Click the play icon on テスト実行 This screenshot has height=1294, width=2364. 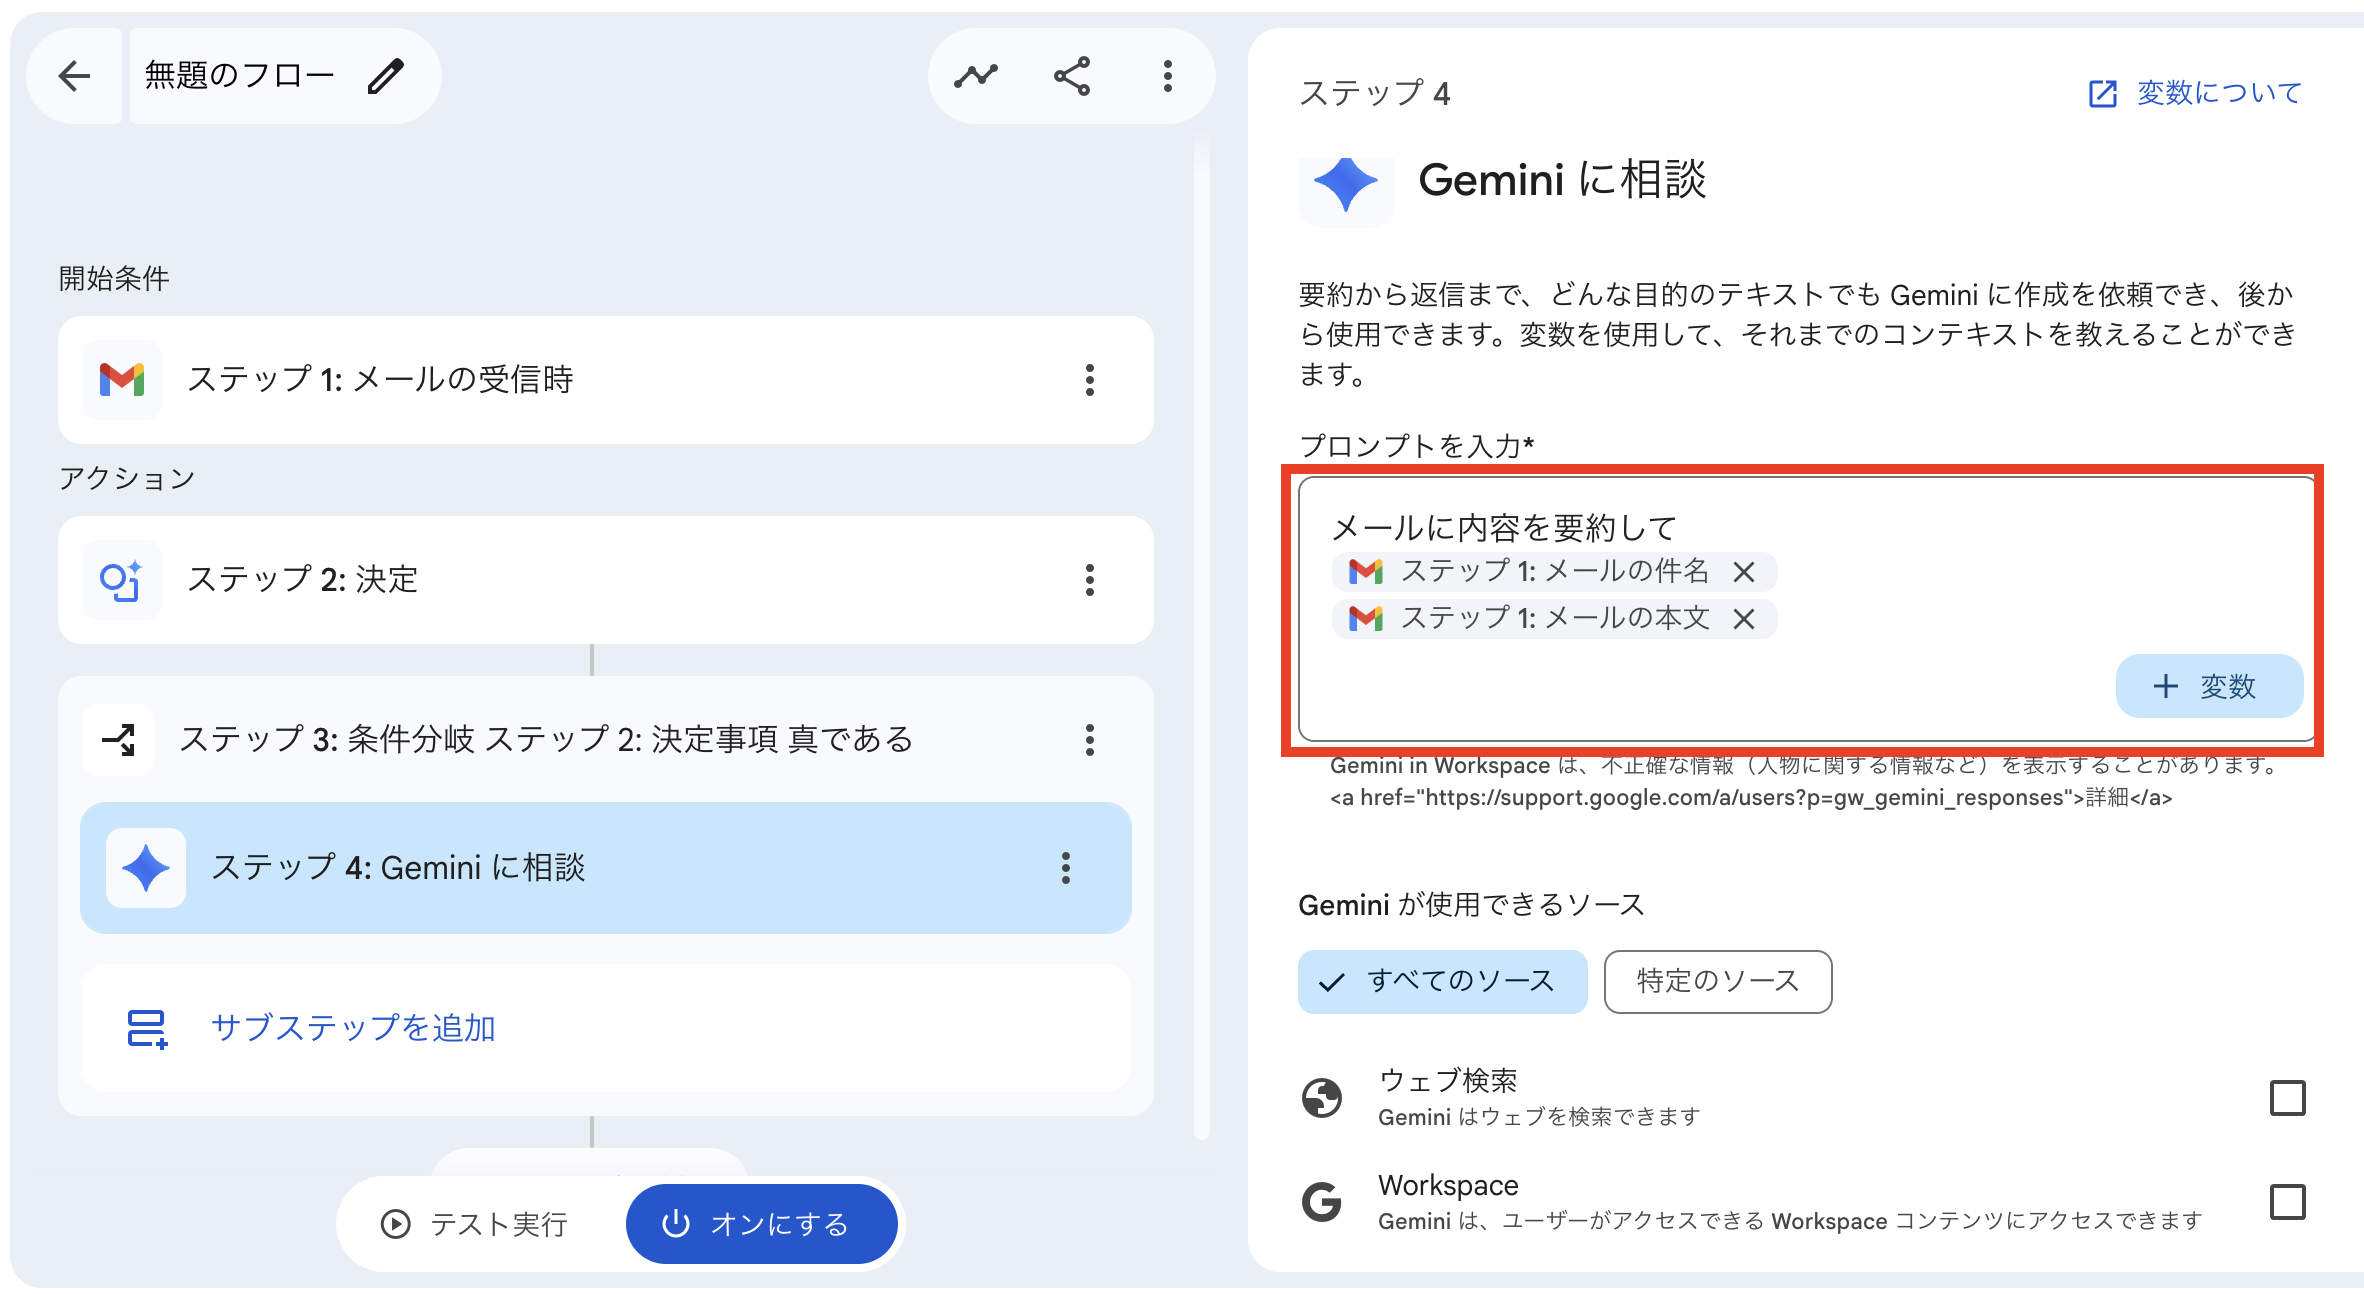396,1224
